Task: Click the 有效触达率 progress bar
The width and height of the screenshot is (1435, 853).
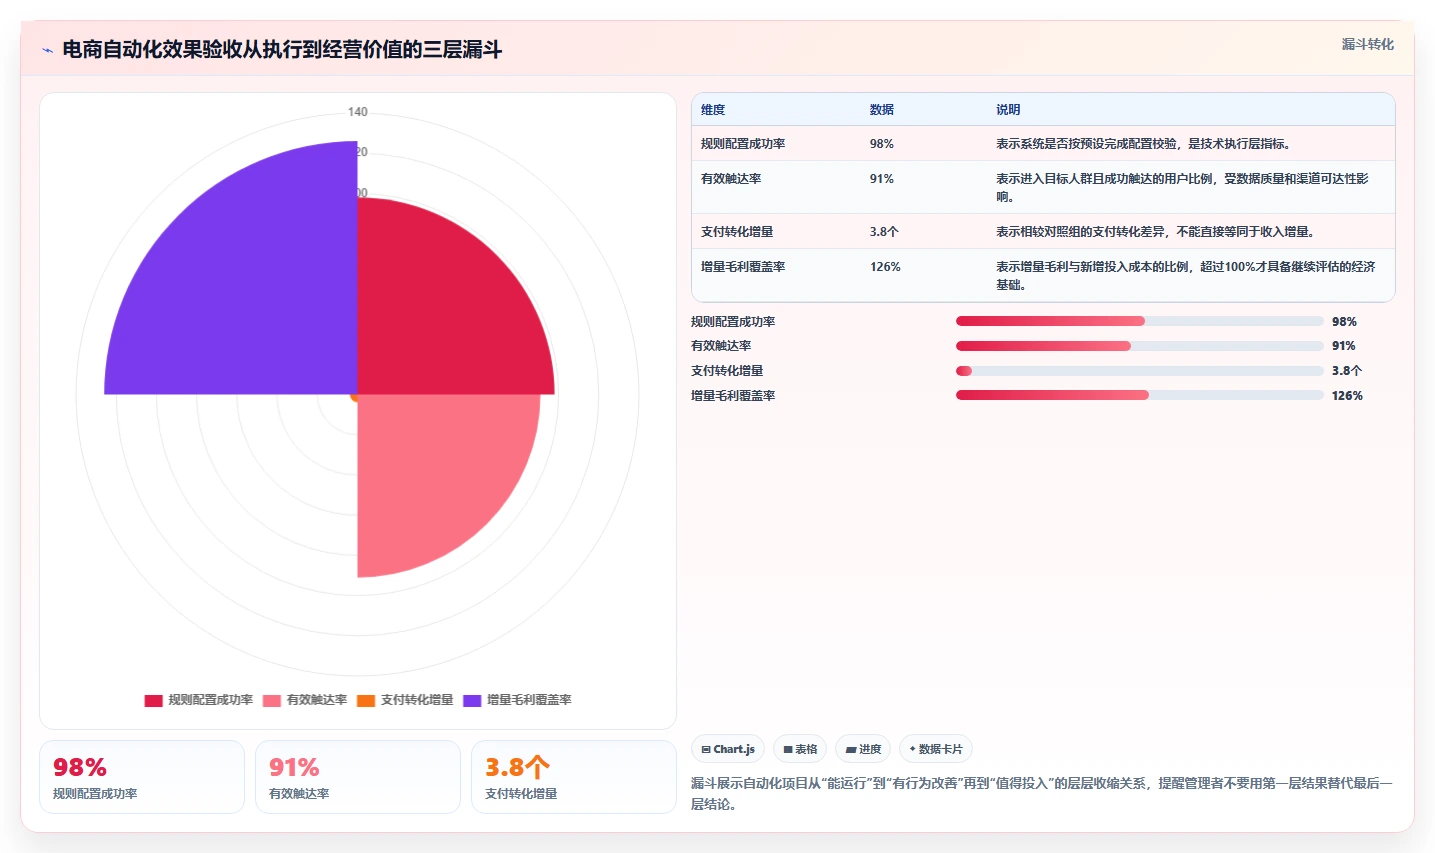Action: pyautogui.click(x=1140, y=346)
